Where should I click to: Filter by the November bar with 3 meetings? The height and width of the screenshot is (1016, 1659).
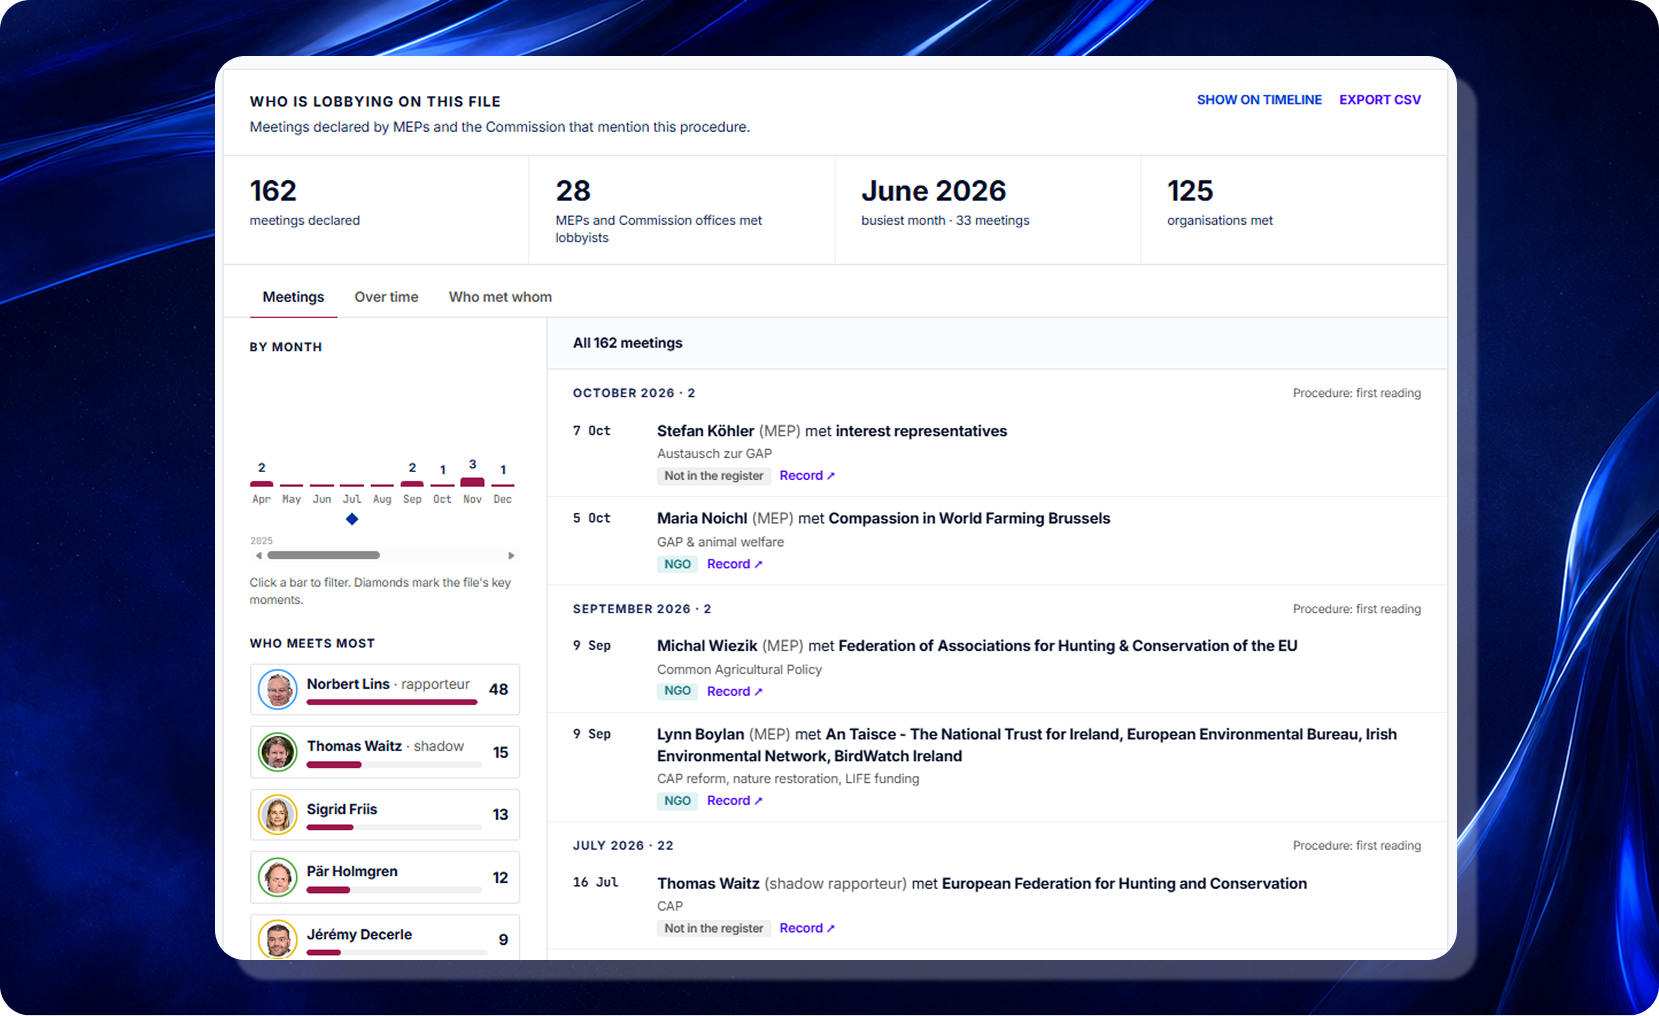(x=472, y=482)
